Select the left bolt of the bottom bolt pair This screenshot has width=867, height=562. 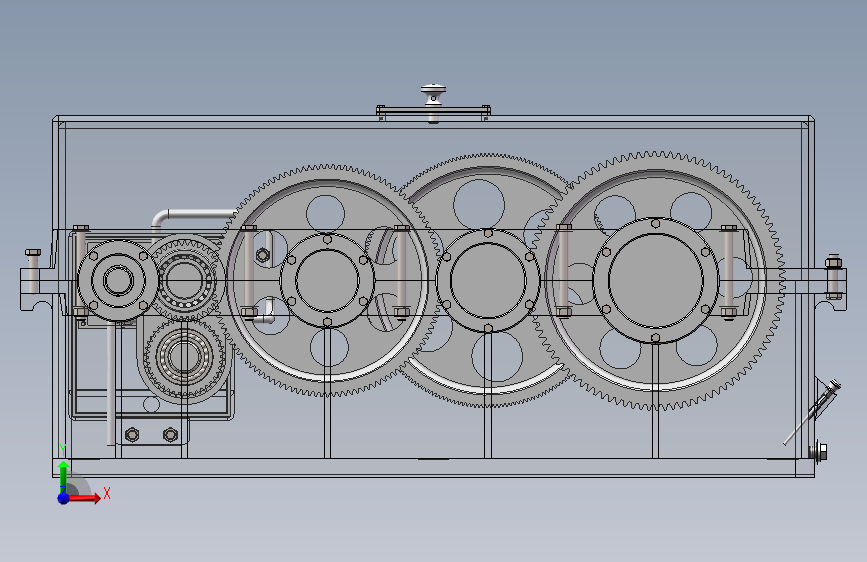pos(132,435)
